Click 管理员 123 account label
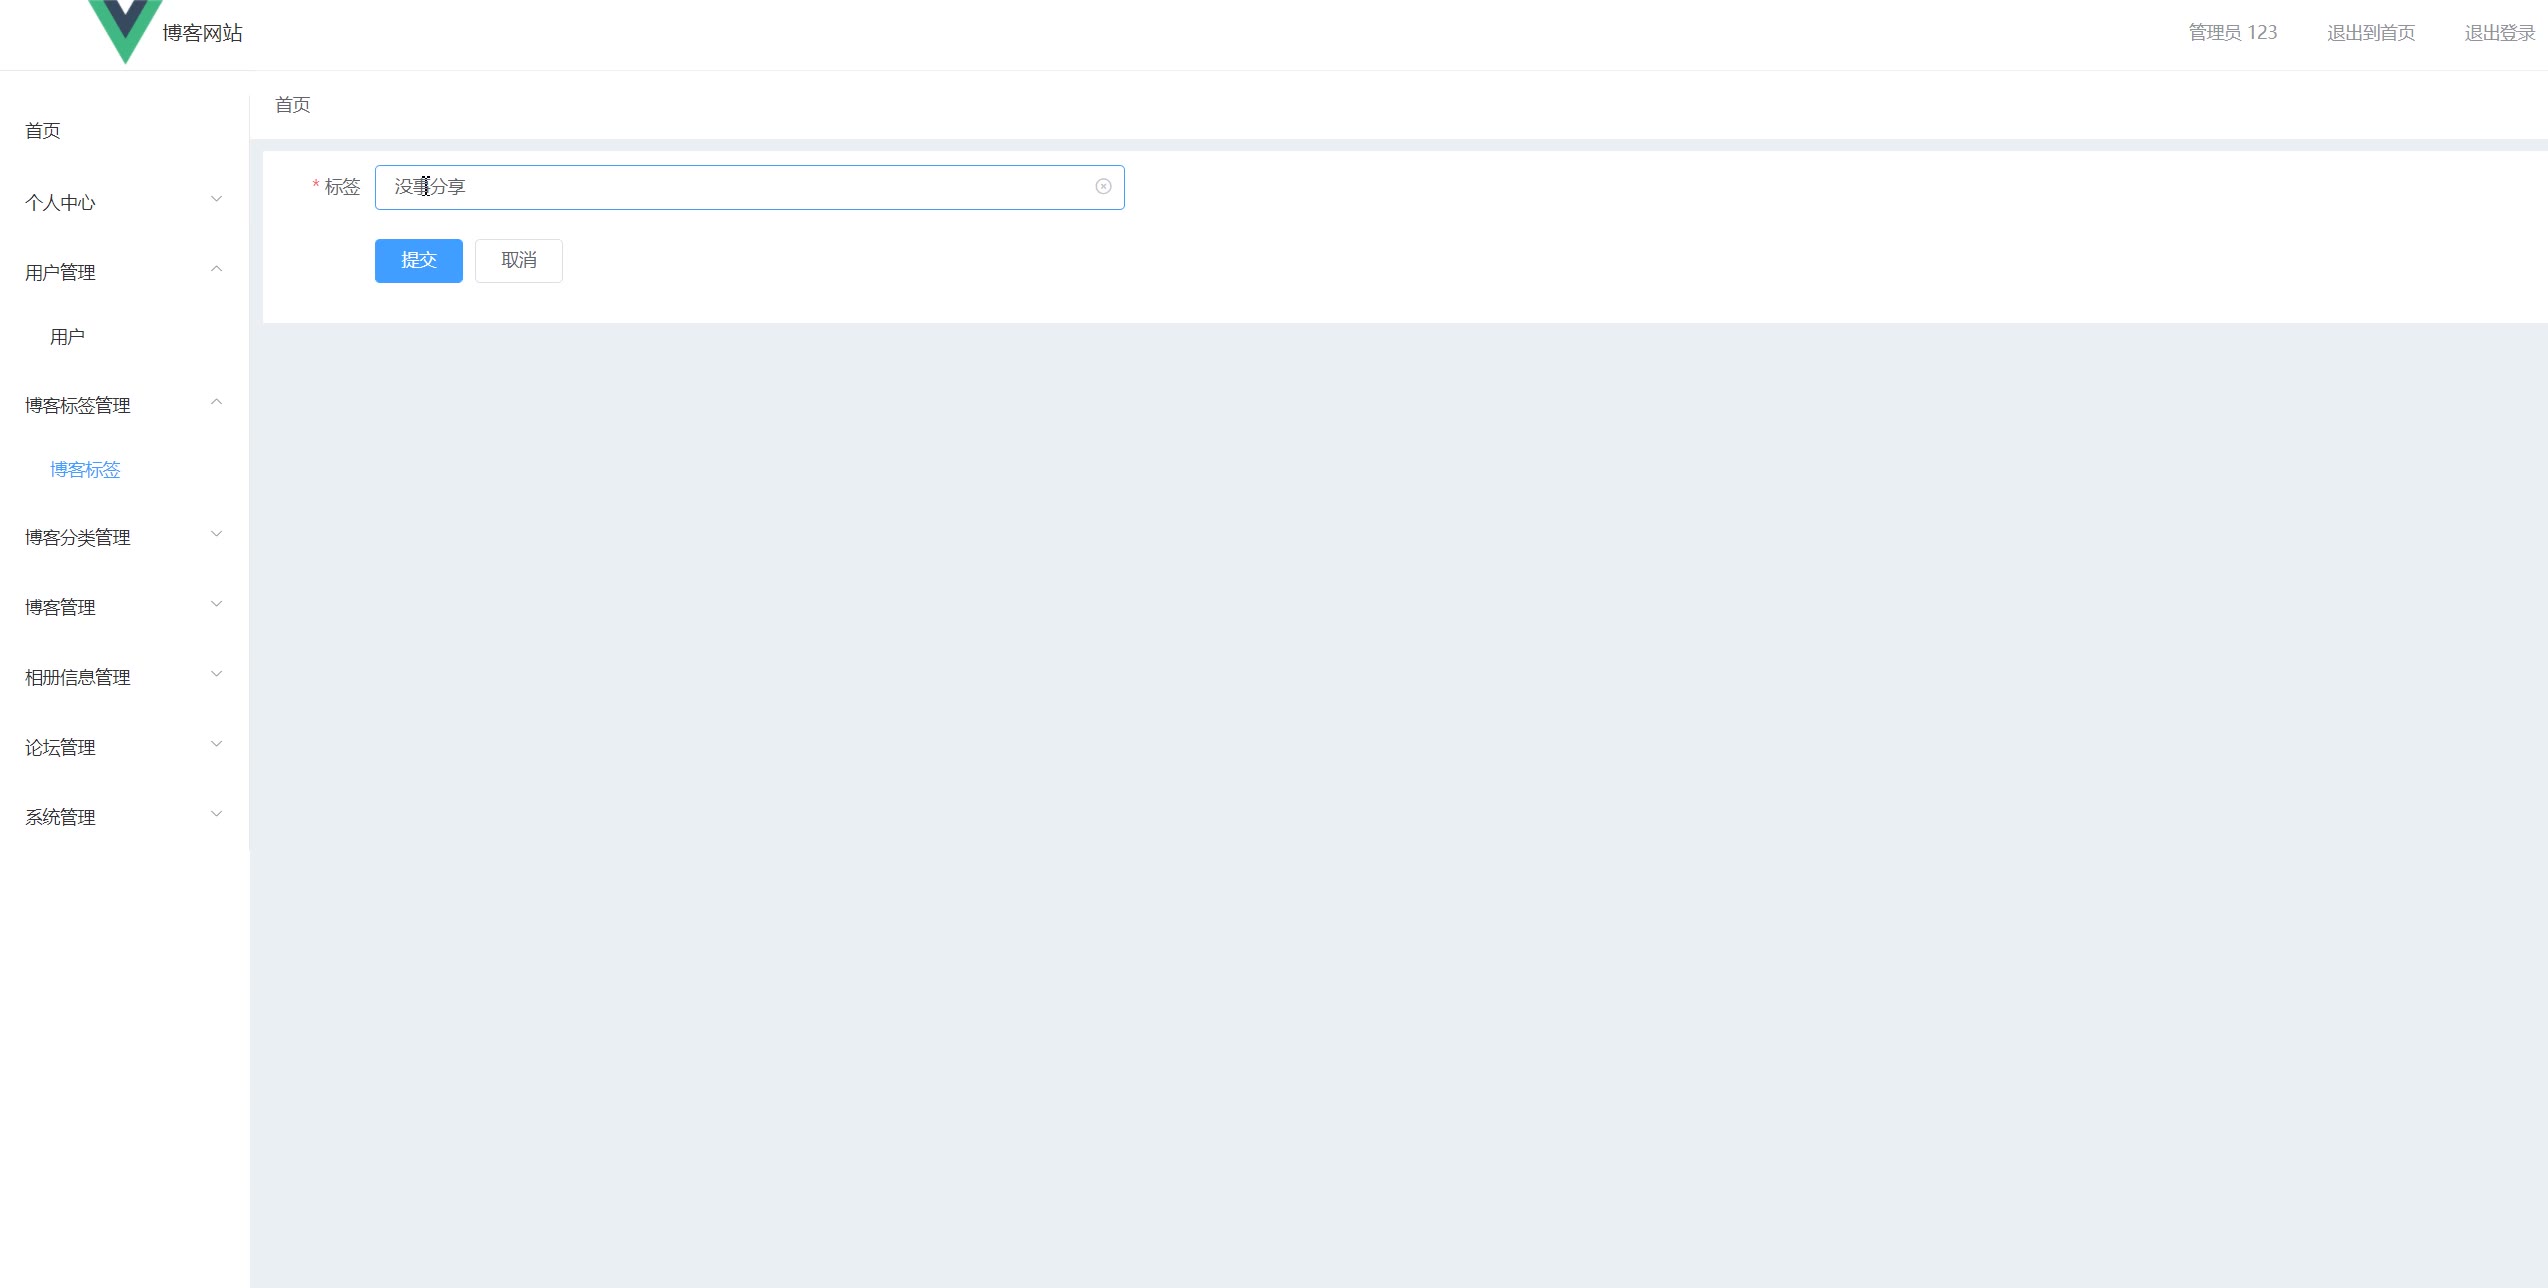This screenshot has height=1288, width=2548. tap(2233, 33)
